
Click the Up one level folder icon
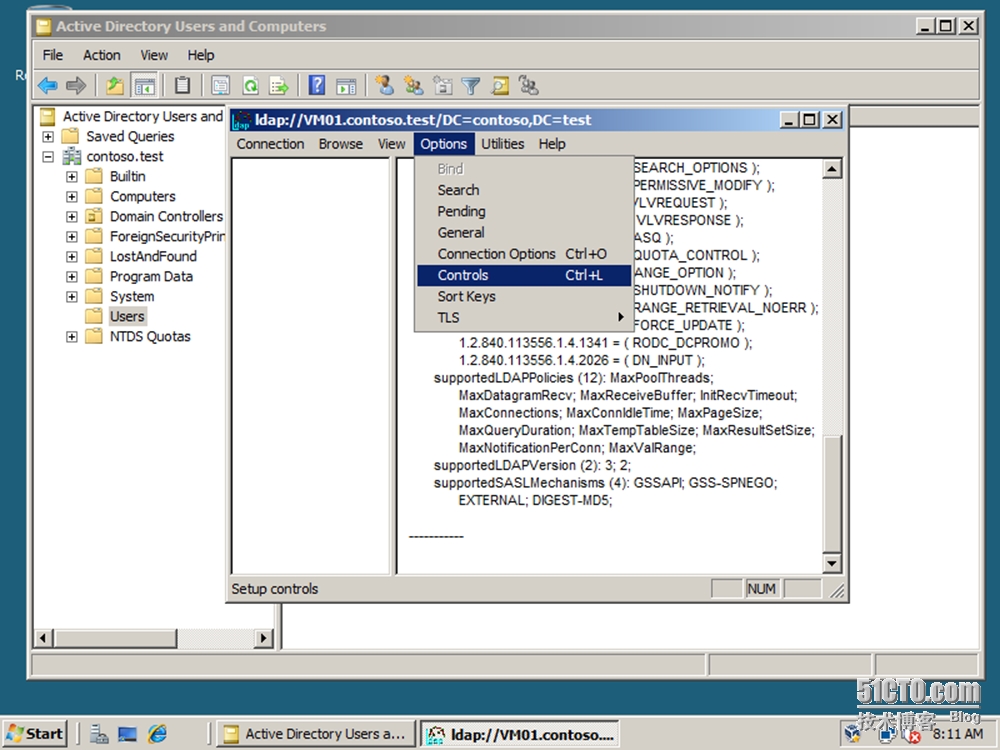115,85
